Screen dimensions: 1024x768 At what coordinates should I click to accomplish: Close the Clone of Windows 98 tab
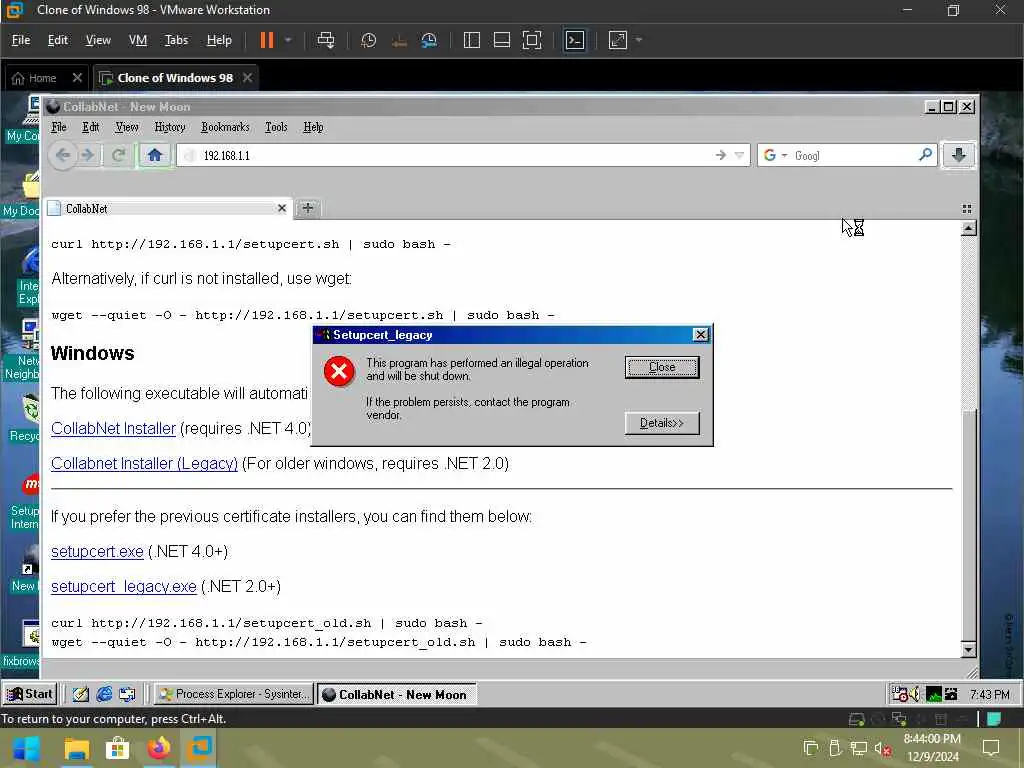click(248, 78)
